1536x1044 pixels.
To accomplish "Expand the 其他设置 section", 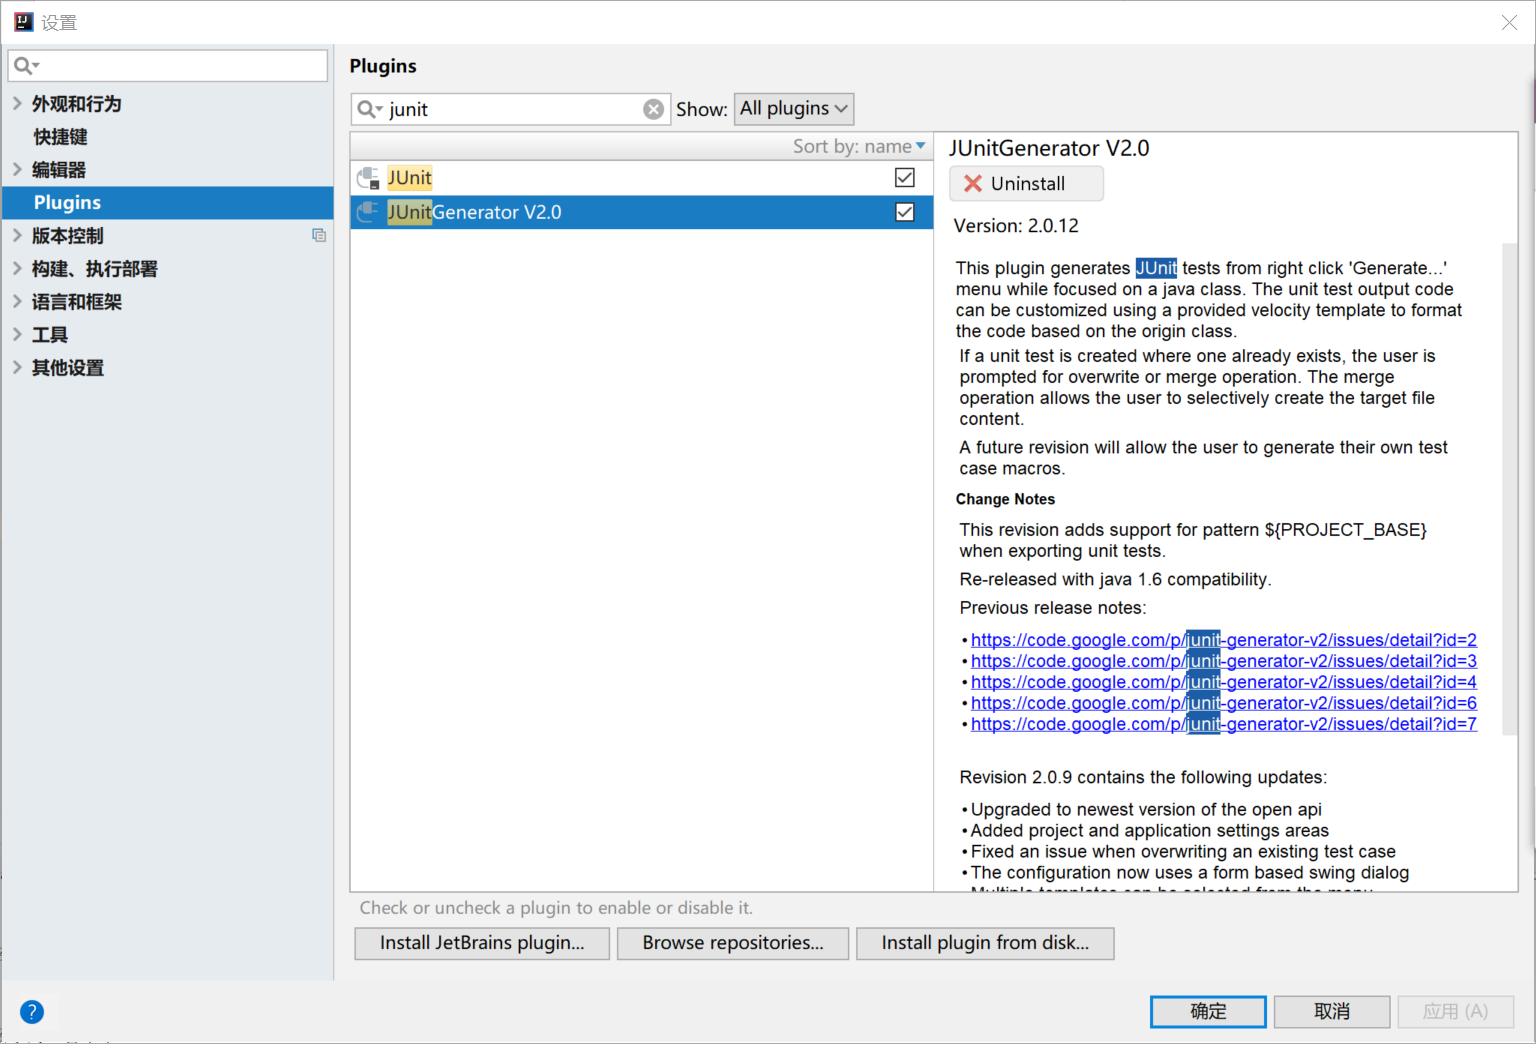I will point(17,367).
